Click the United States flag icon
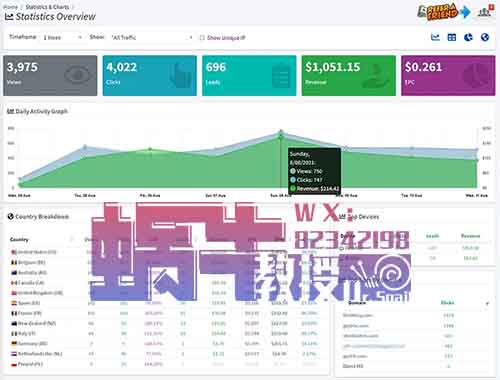This screenshot has height=380, width=500. [x=14, y=252]
